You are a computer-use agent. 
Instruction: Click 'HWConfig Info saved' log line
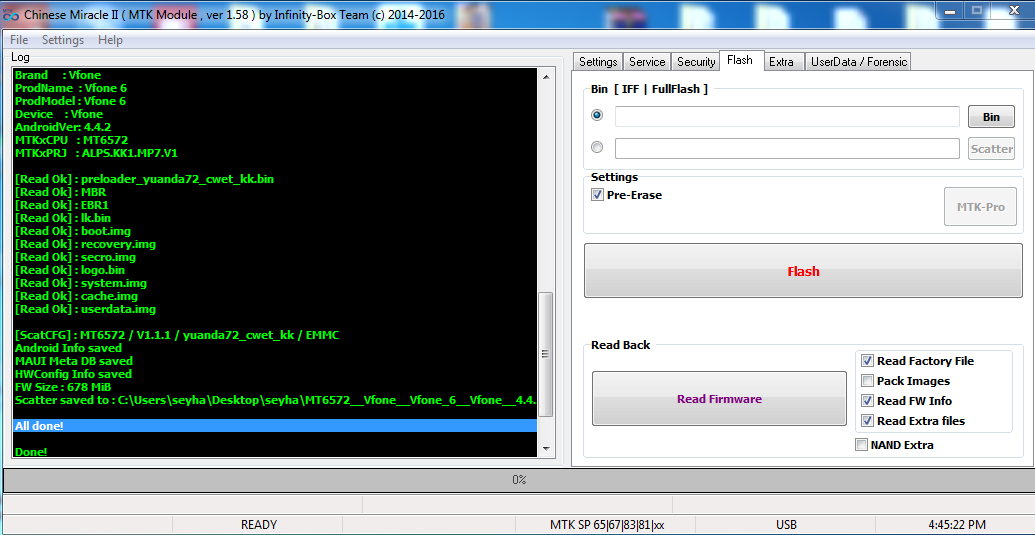73,374
